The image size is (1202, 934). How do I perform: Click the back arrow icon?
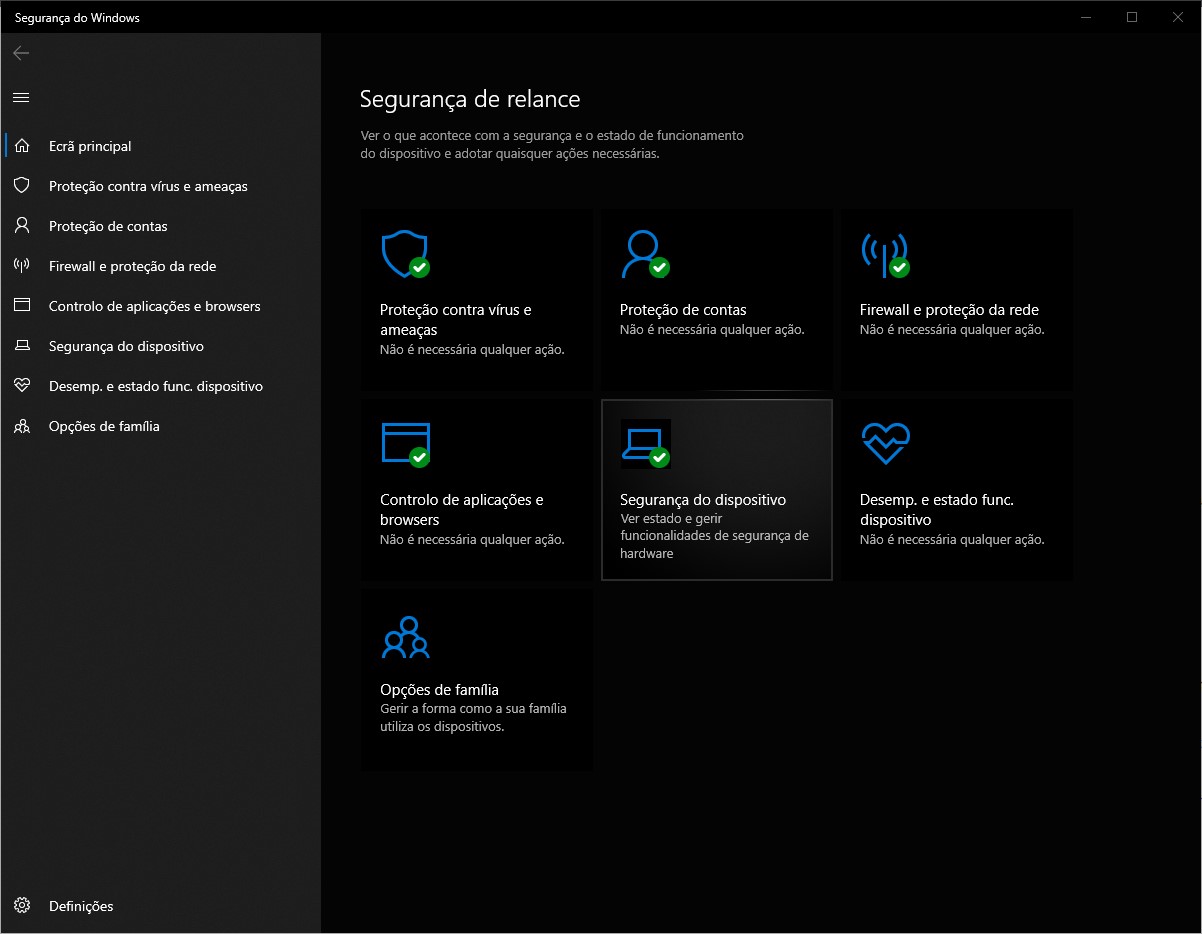coord(21,53)
